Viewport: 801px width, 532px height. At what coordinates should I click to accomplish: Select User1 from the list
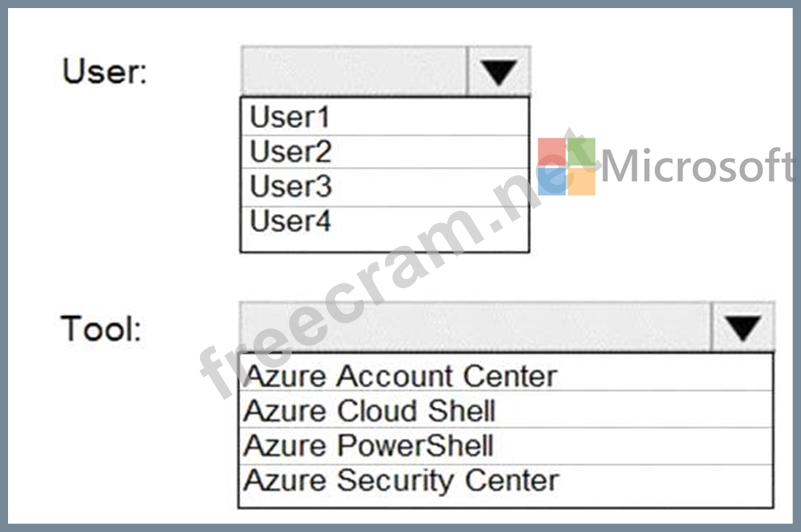click(385, 117)
